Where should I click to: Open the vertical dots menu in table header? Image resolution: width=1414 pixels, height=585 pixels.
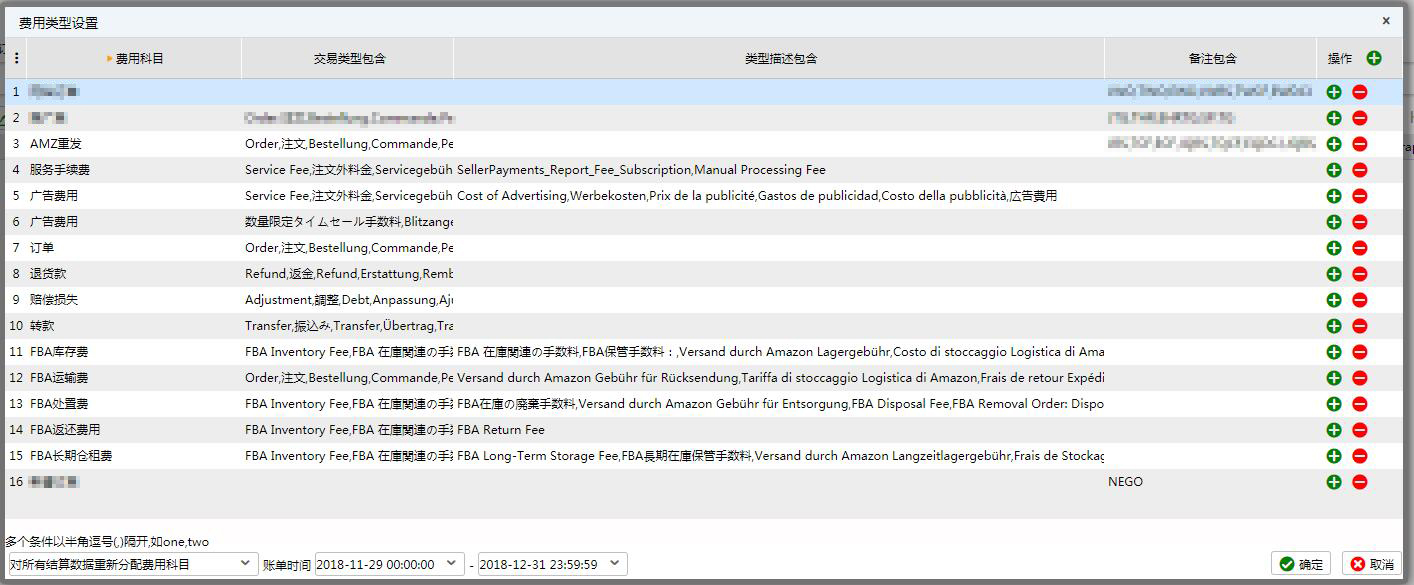(x=15, y=58)
